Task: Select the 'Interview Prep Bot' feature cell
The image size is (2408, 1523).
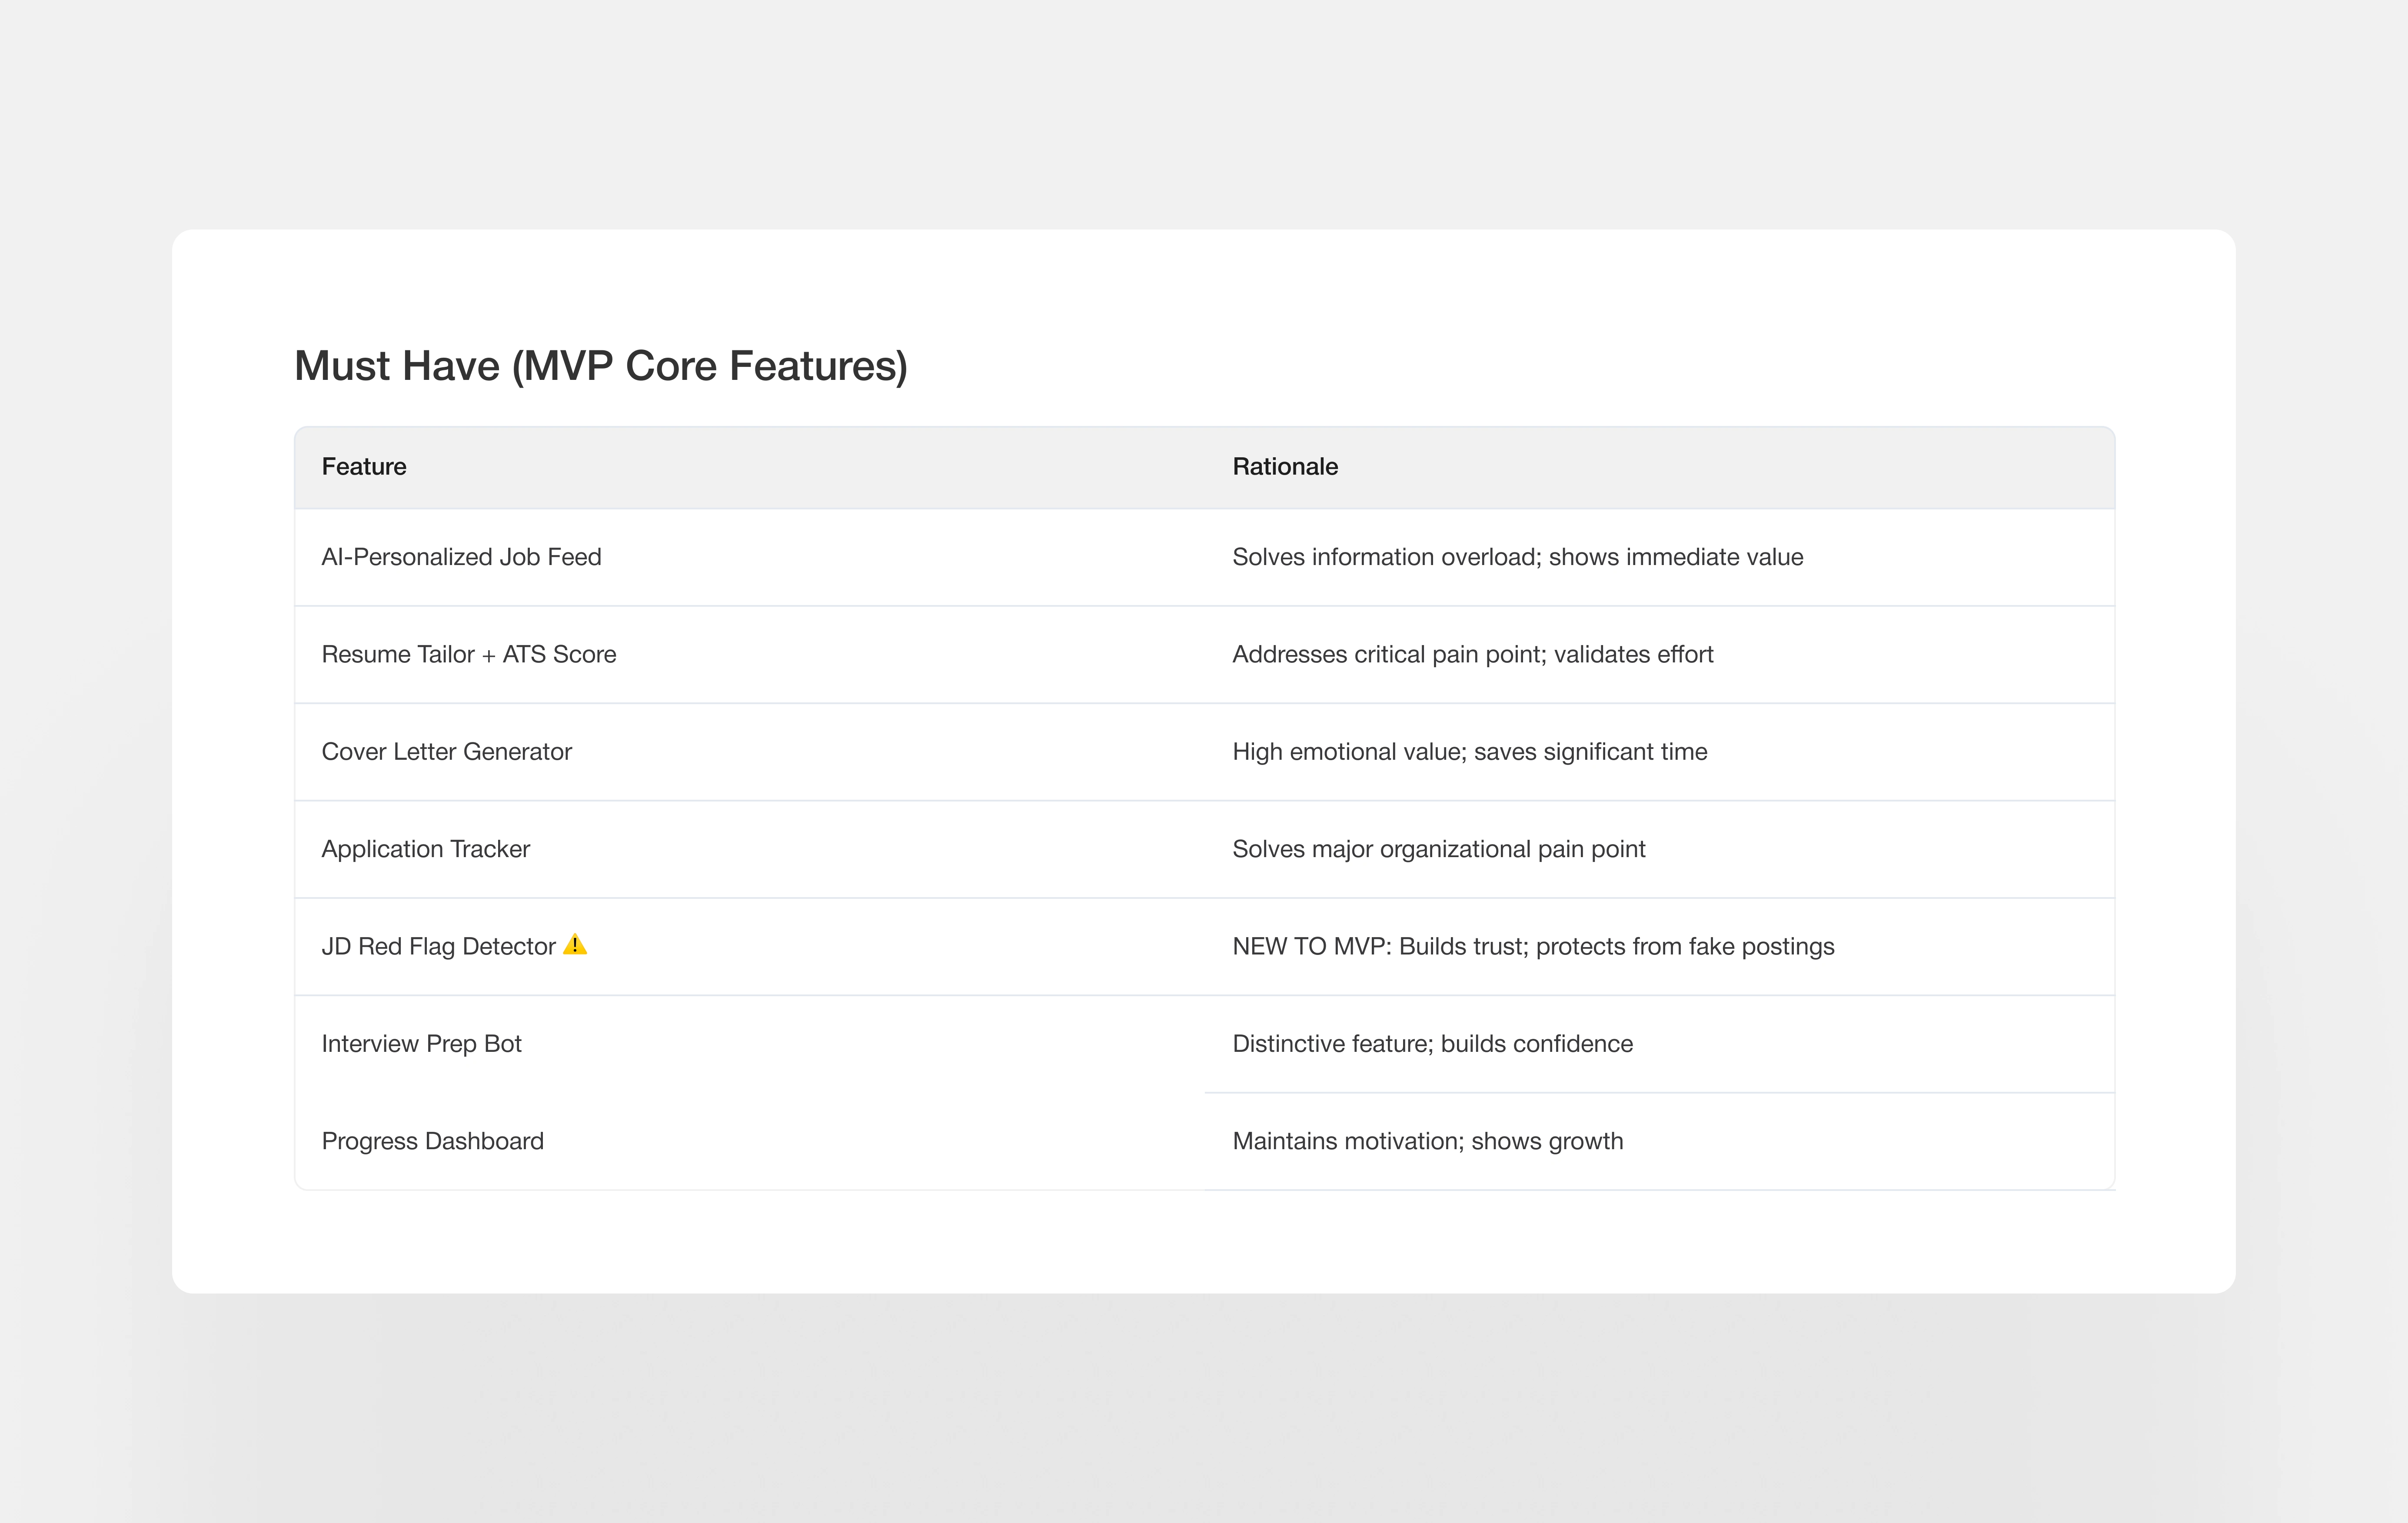Action: pos(421,1044)
